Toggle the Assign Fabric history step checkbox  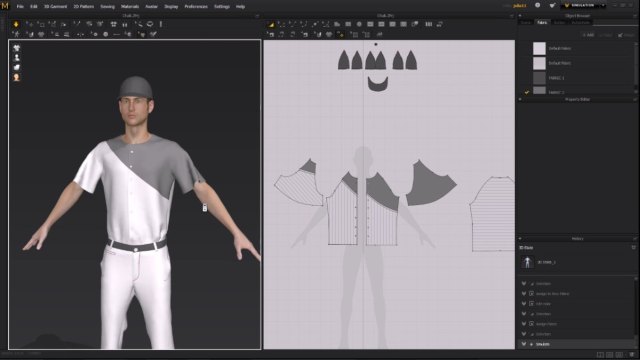[531, 324]
